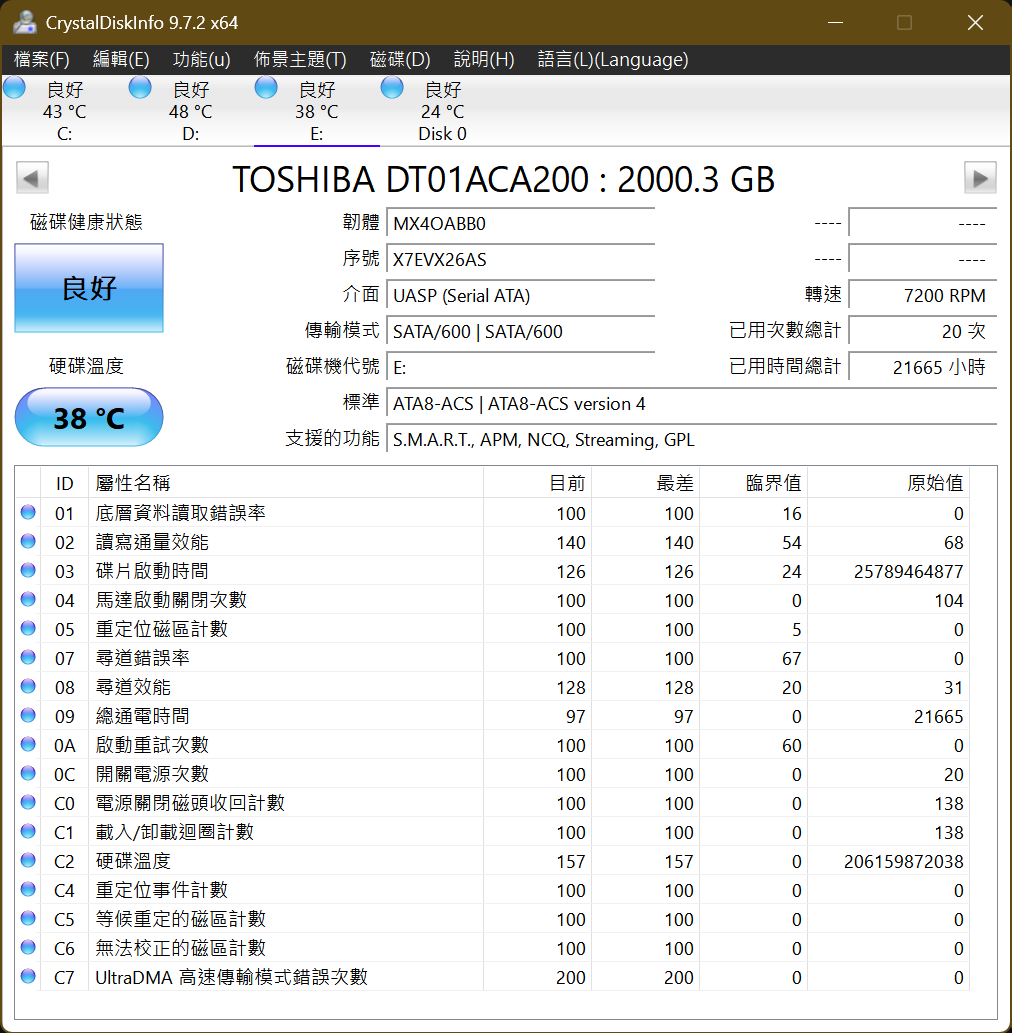Switch to the D: 48 °C drive tab
Viewport: 1012px width, 1033px height.
[x=190, y=111]
